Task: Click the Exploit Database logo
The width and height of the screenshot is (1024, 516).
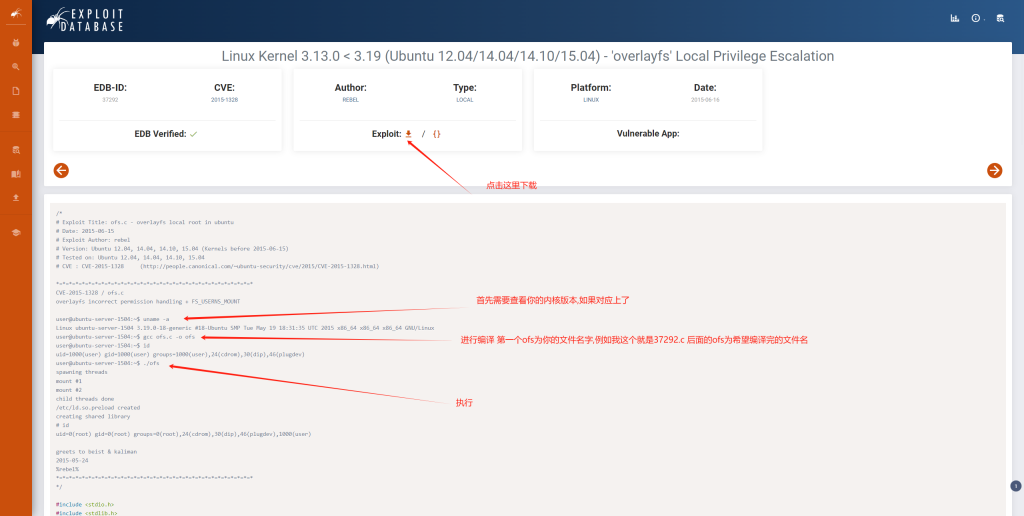Action: pyautogui.click(x=86, y=18)
